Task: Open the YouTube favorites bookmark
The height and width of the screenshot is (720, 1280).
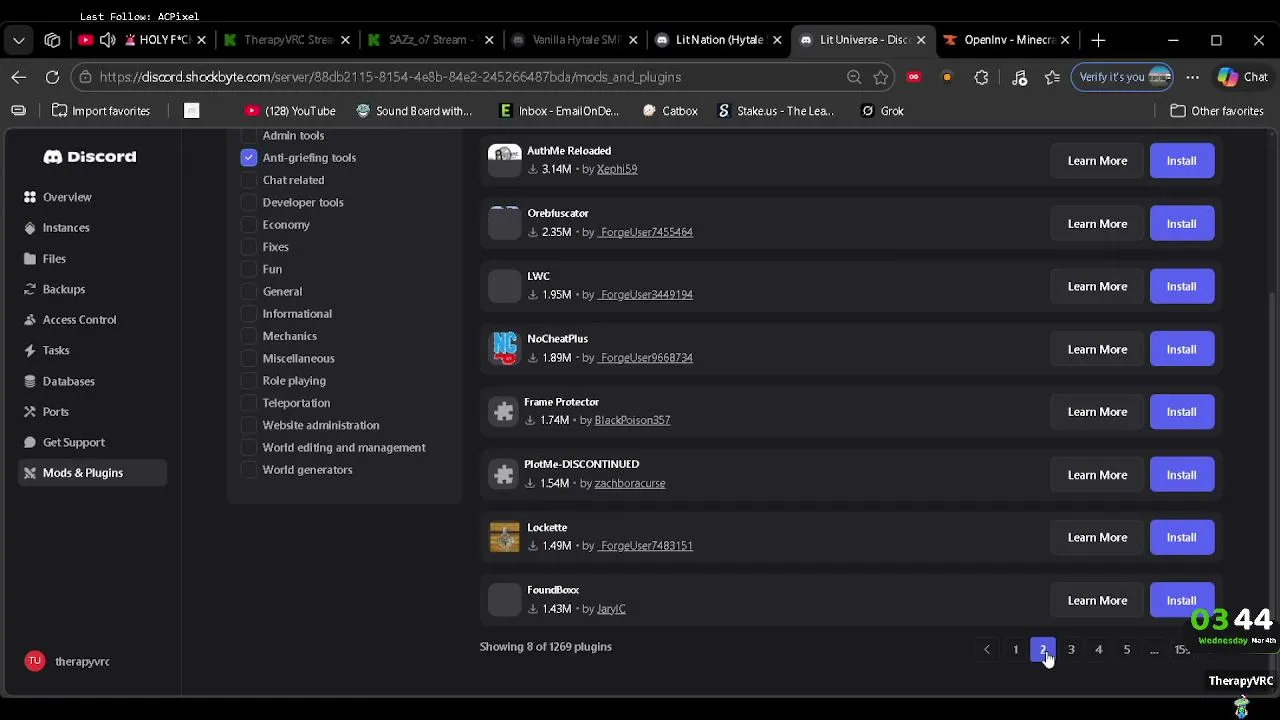Action: 290,111
